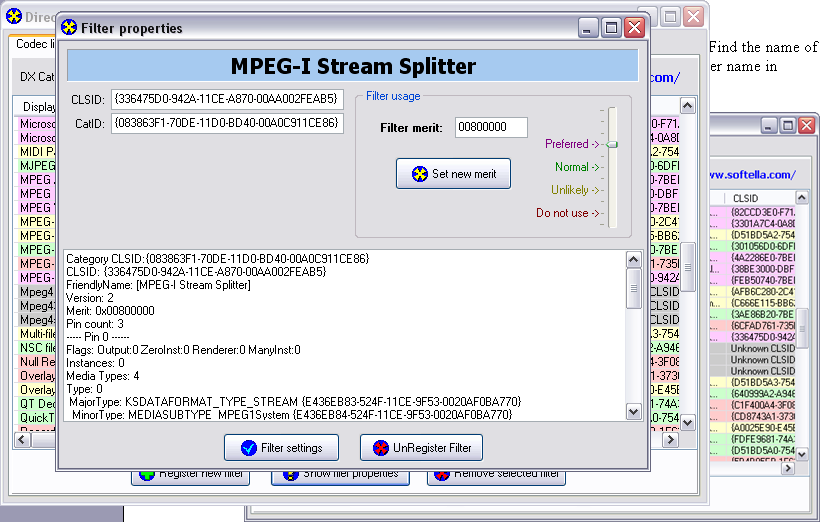This screenshot has height=522, width=820.
Task: Click red icon on UnRegister Filter button
Action: tap(381, 448)
